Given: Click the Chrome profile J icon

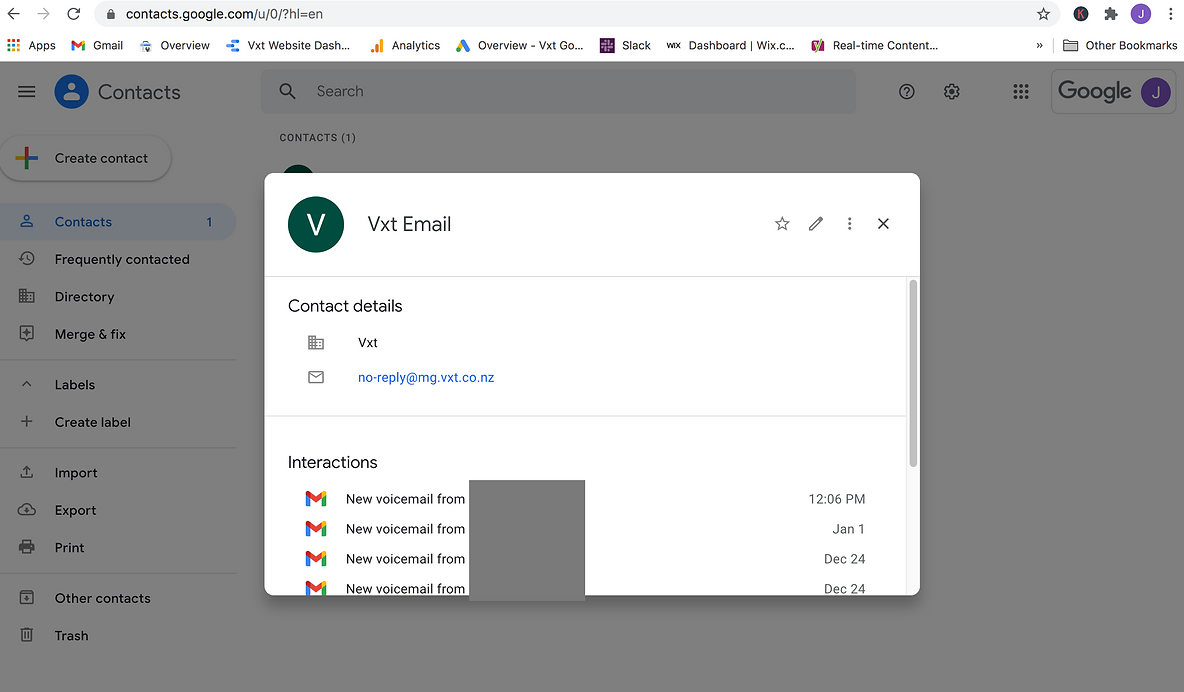Looking at the screenshot, I should (x=1141, y=14).
